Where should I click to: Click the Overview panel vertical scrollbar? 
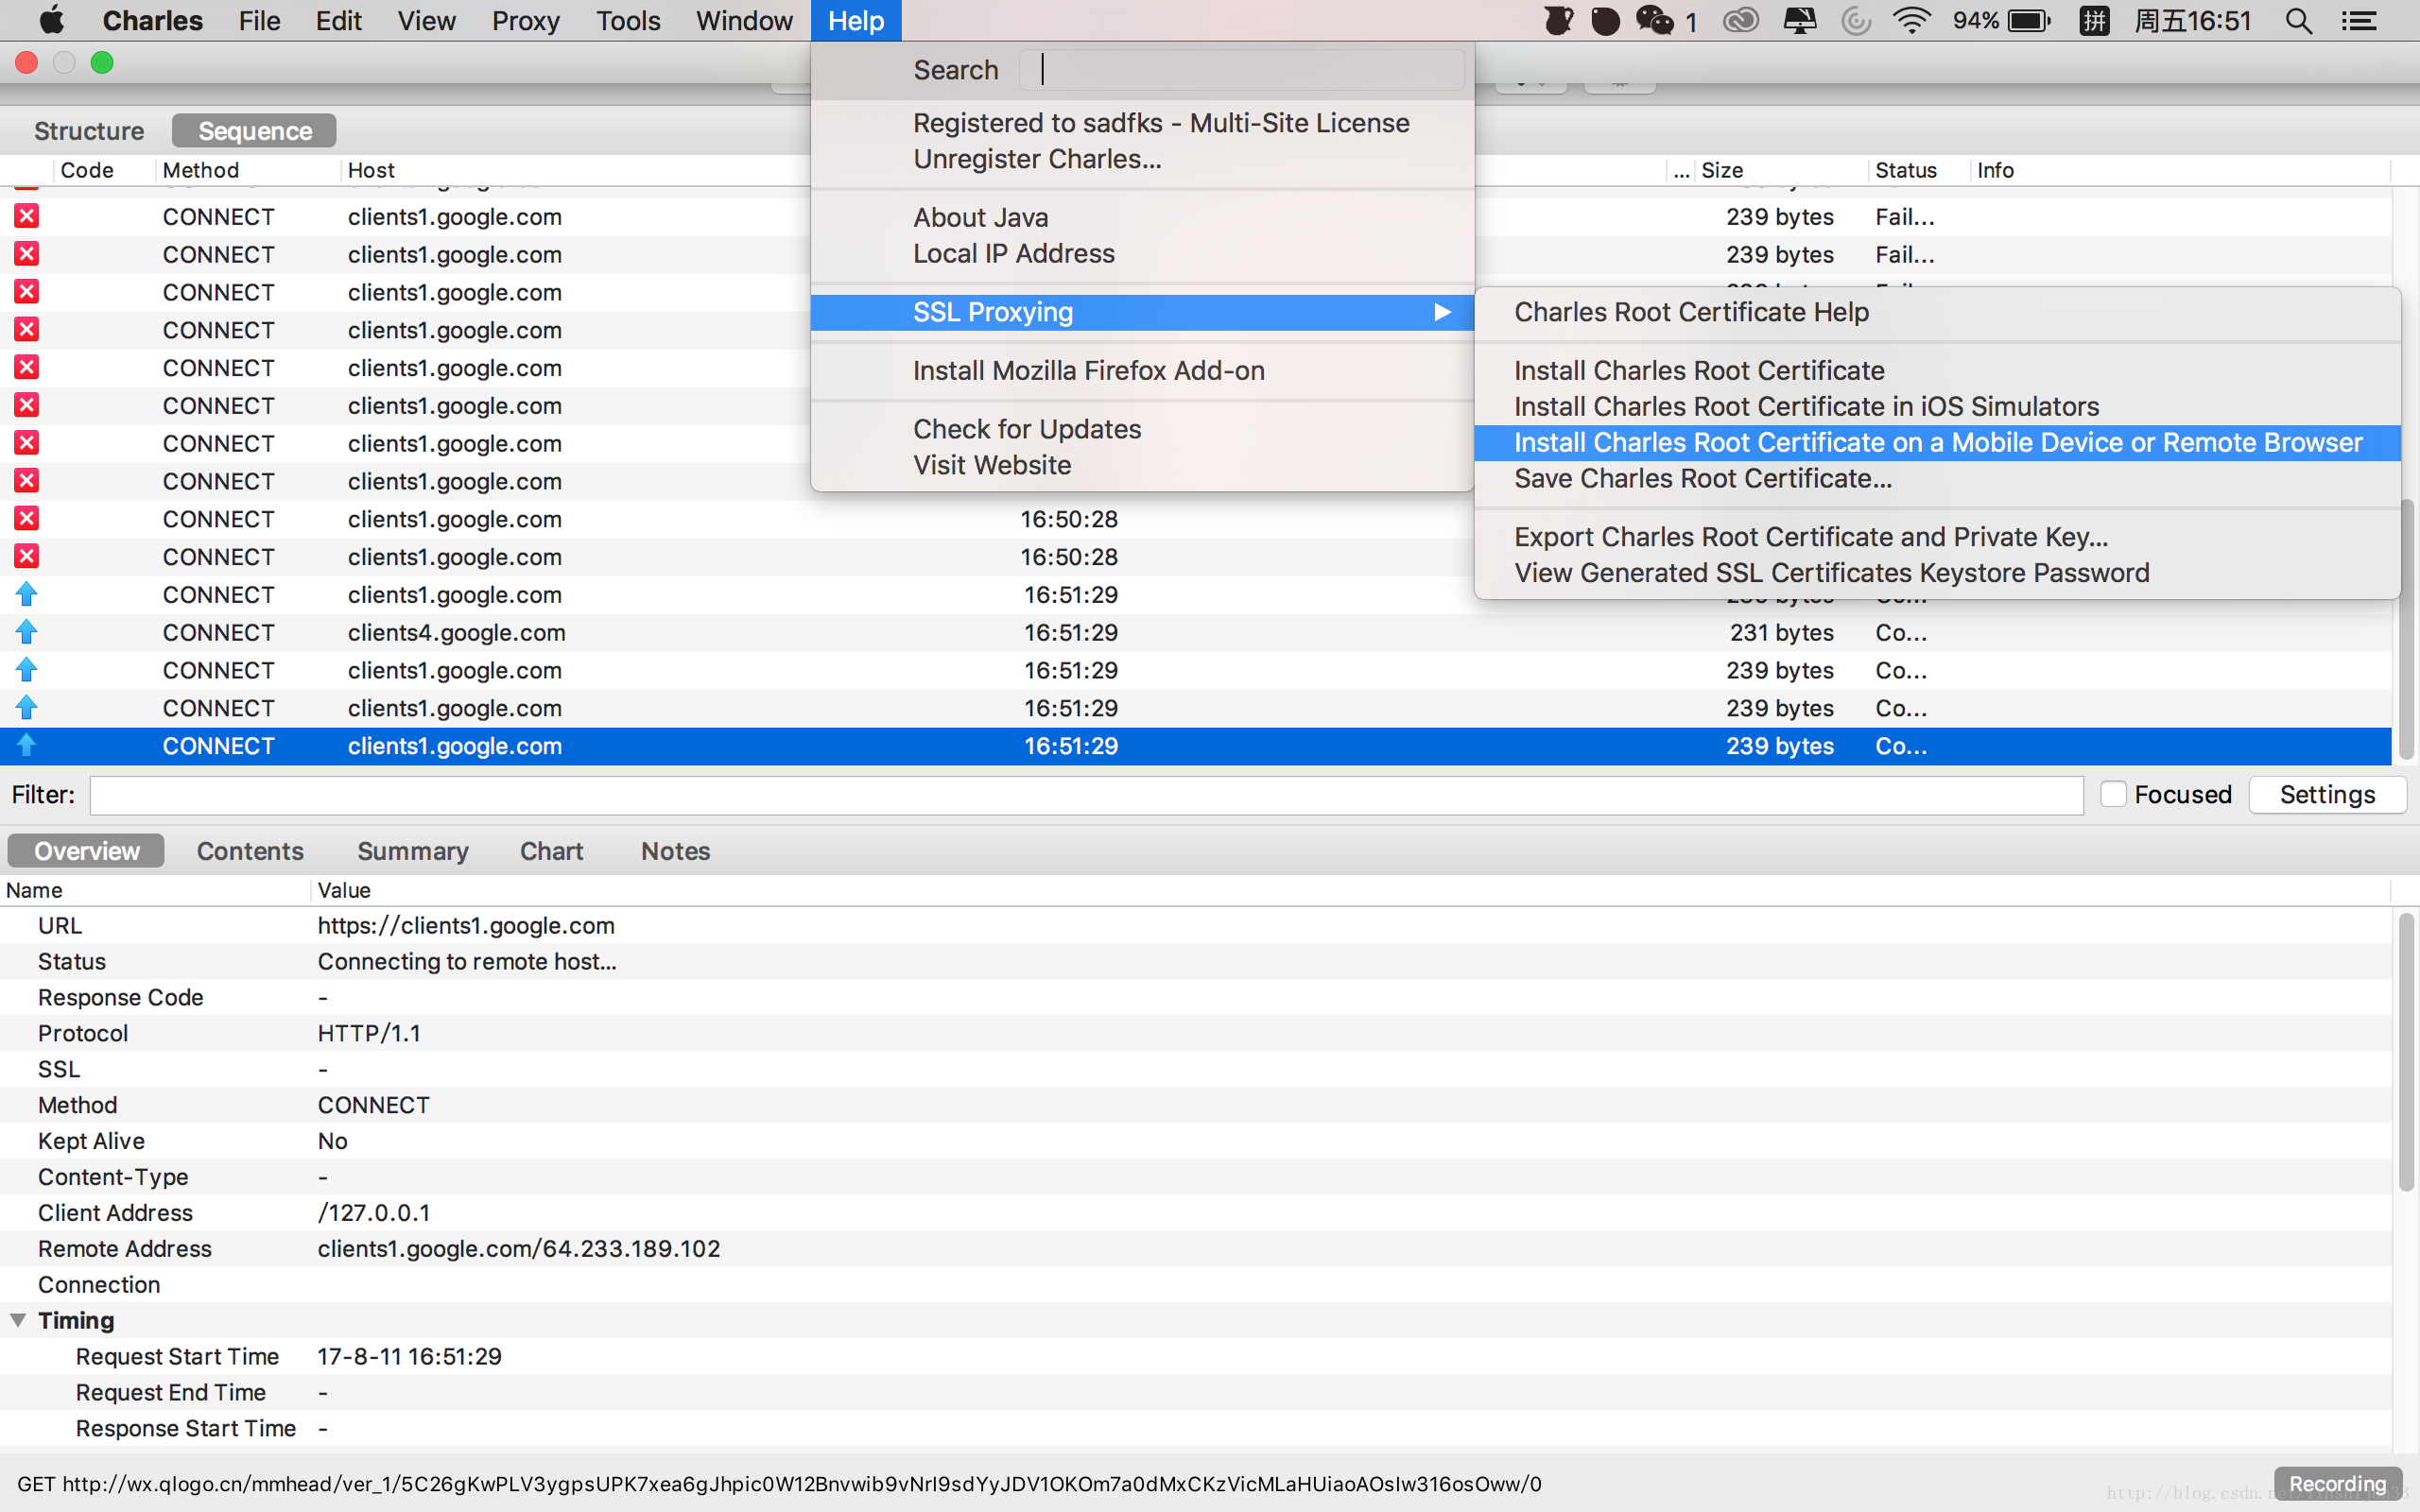(x=2407, y=1052)
